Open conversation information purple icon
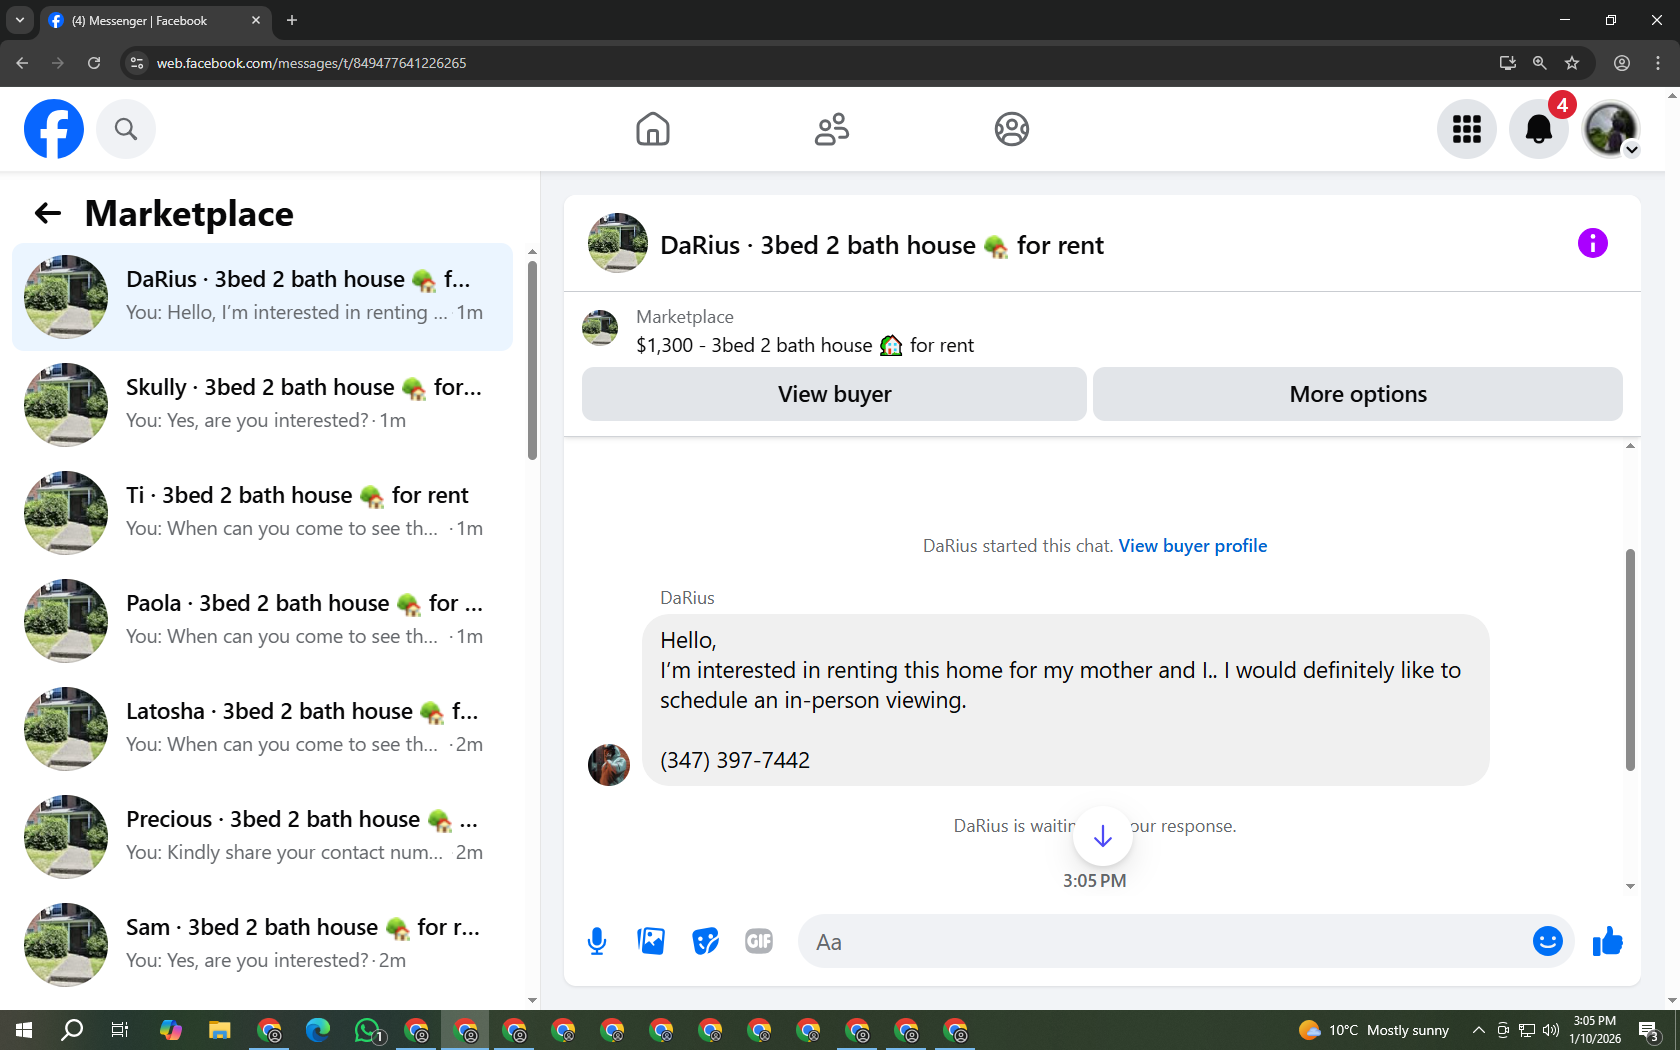1680x1050 pixels. point(1593,243)
